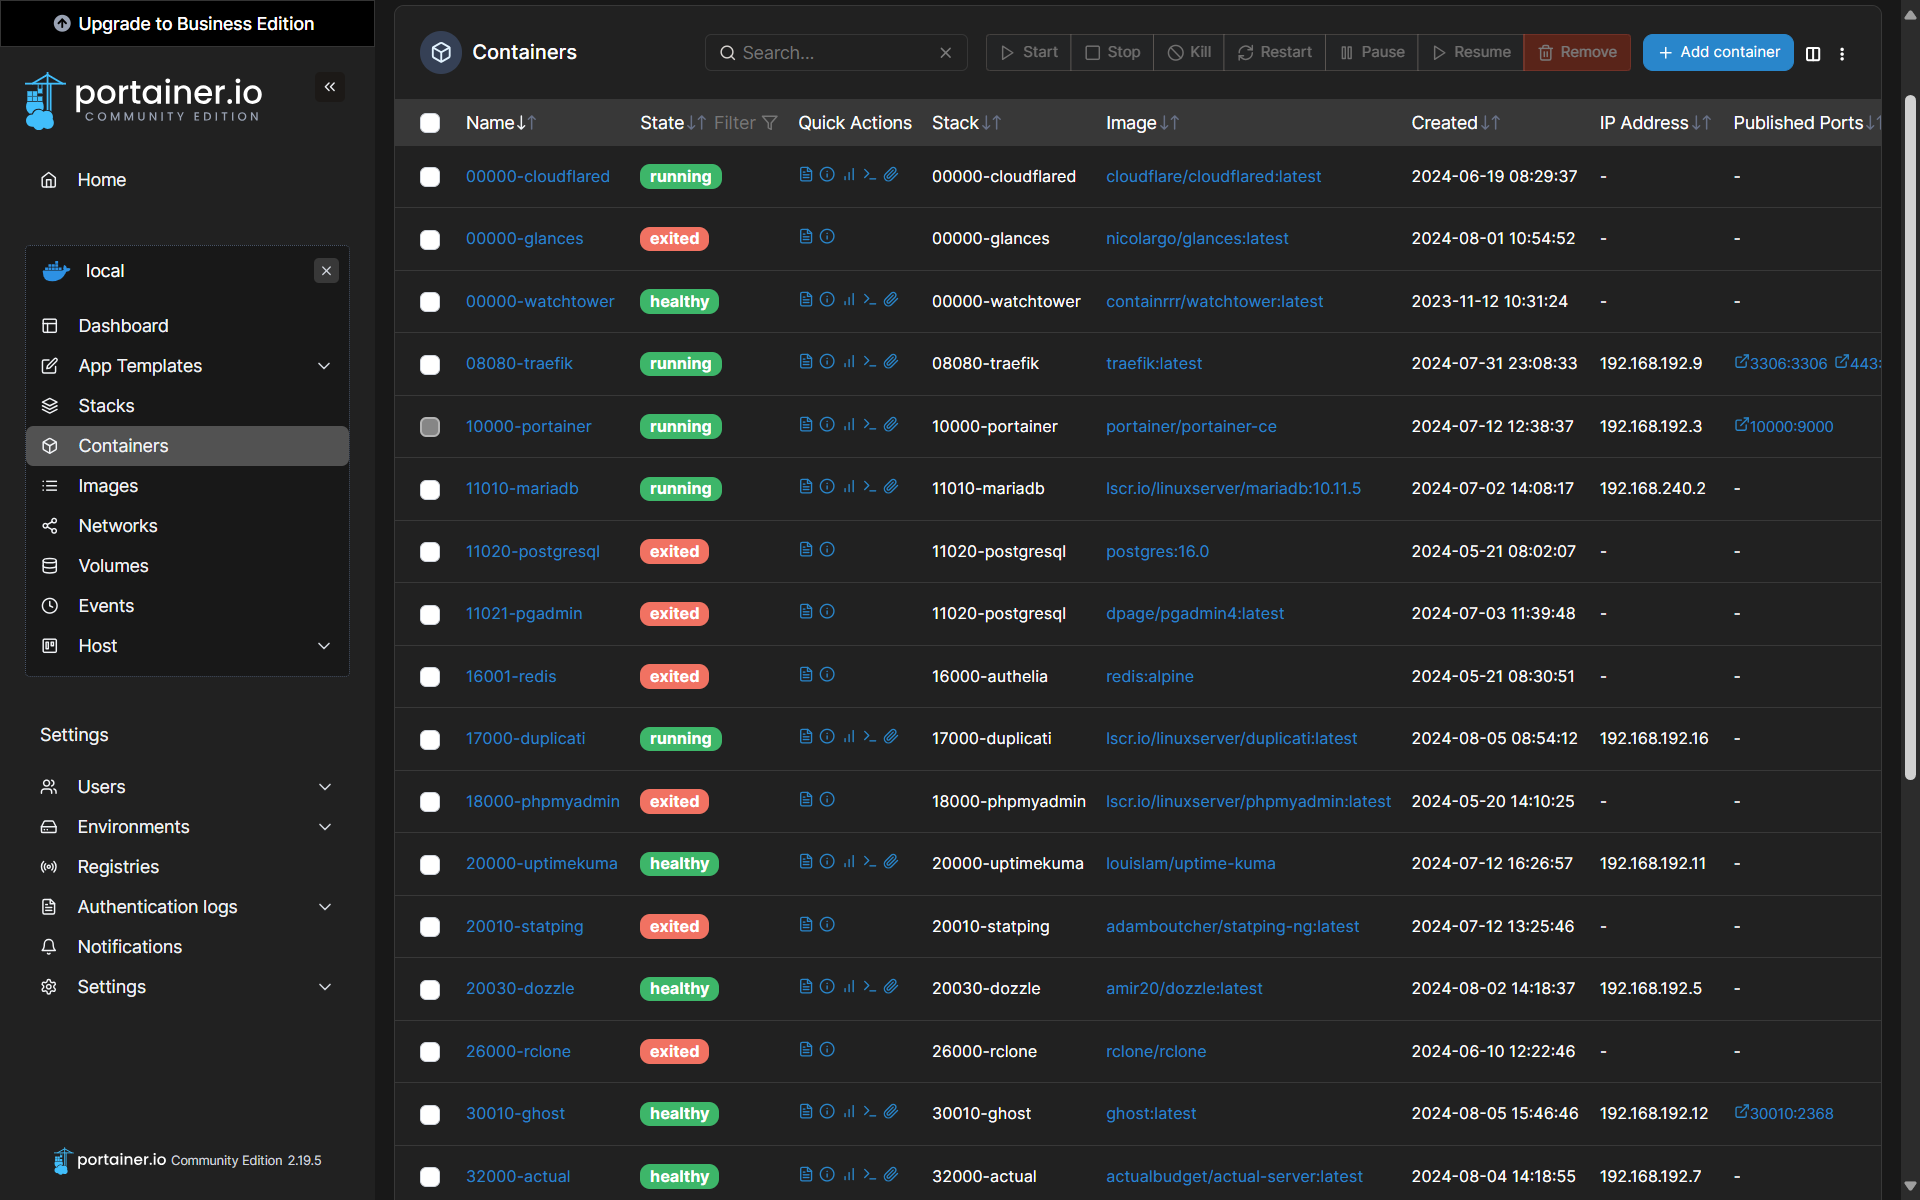Close the local environment with X
The width and height of the screenshot is (1920, 1200).
(x=326, y=271)
